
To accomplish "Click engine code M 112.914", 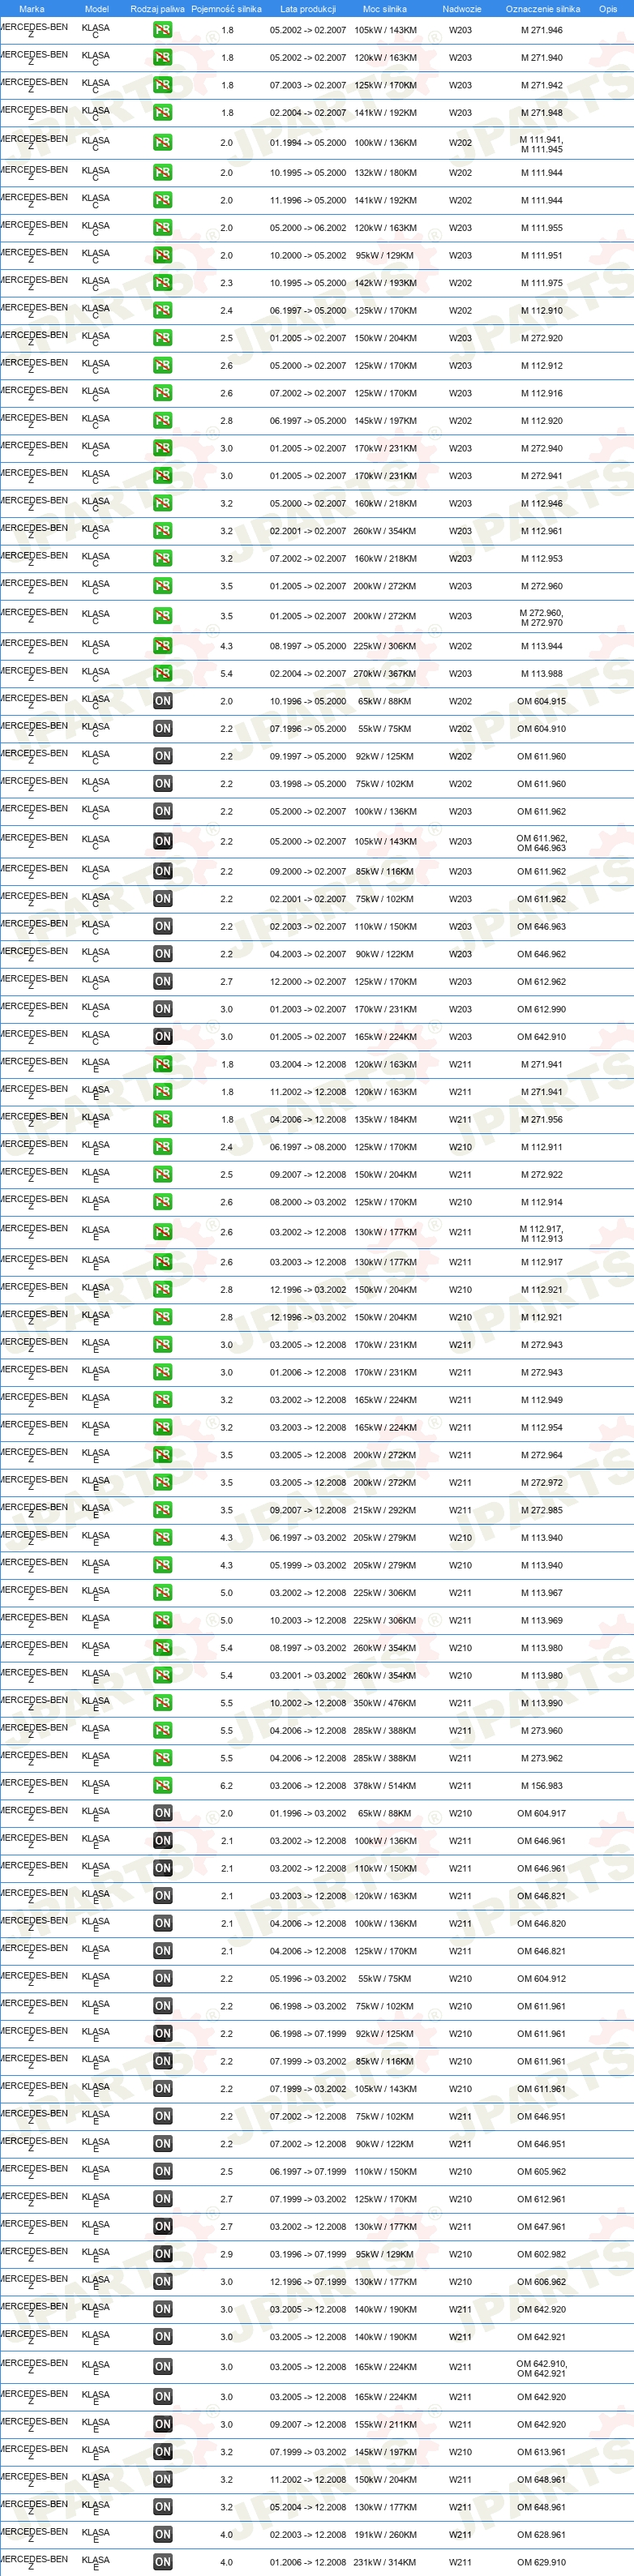I will pyautogui.click(x=541, y=1203).
